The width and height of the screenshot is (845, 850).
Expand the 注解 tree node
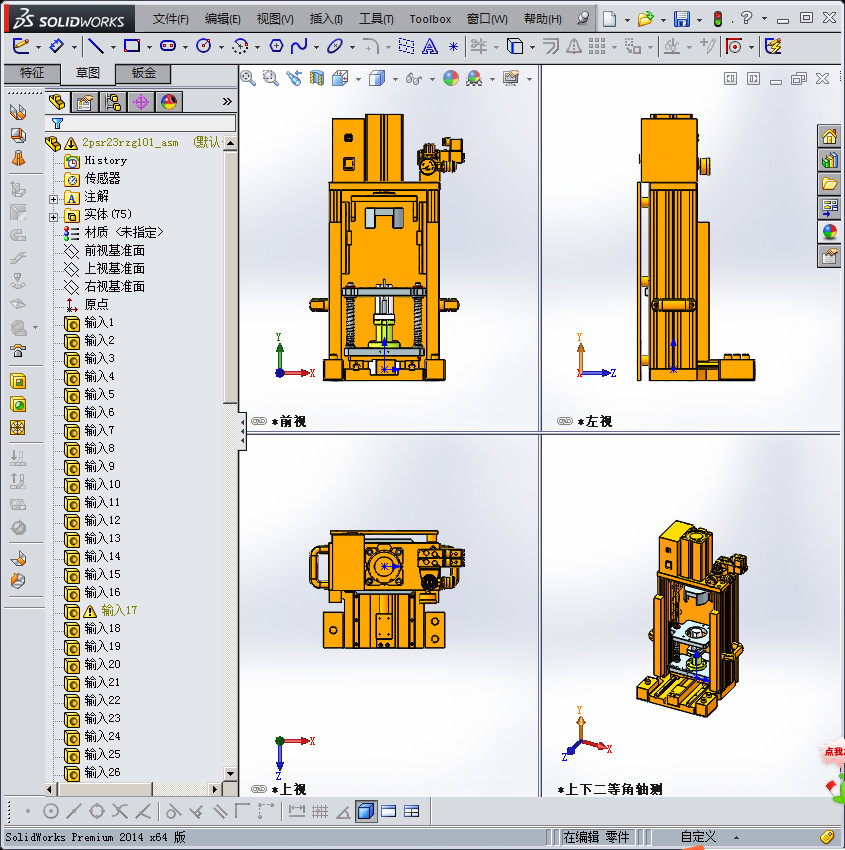coord(54,197)
